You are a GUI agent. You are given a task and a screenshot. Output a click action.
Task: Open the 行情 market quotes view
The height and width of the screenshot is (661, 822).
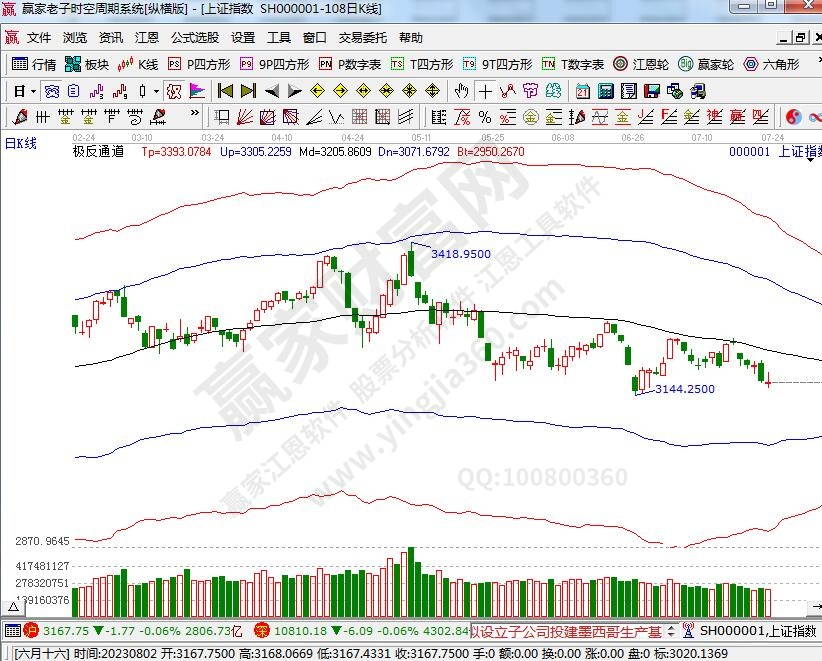(x=34, y=64)
